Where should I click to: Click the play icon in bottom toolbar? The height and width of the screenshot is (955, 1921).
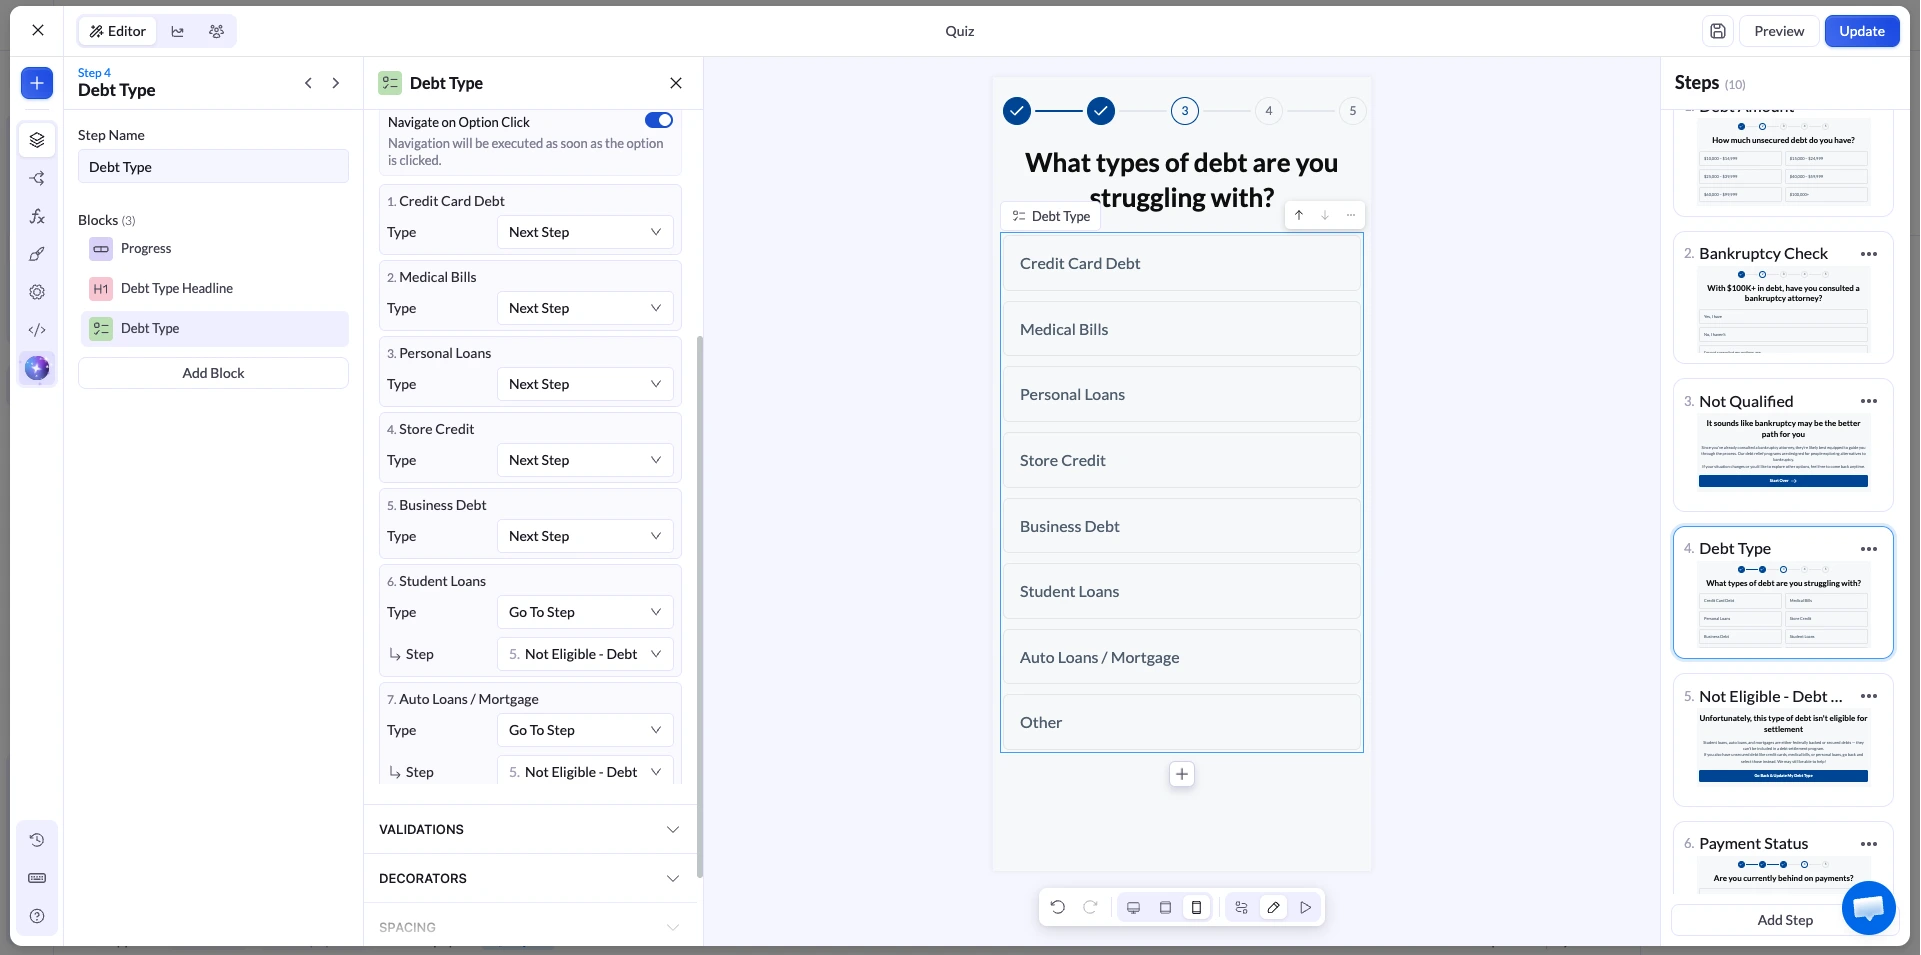1305,907
